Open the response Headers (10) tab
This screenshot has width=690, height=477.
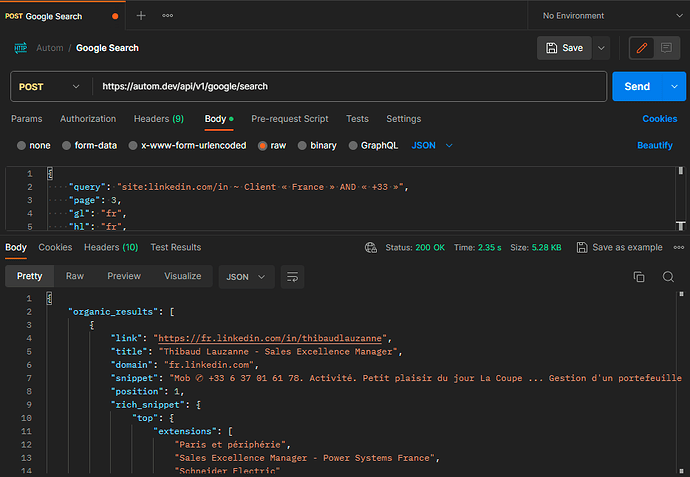point(111,247)
